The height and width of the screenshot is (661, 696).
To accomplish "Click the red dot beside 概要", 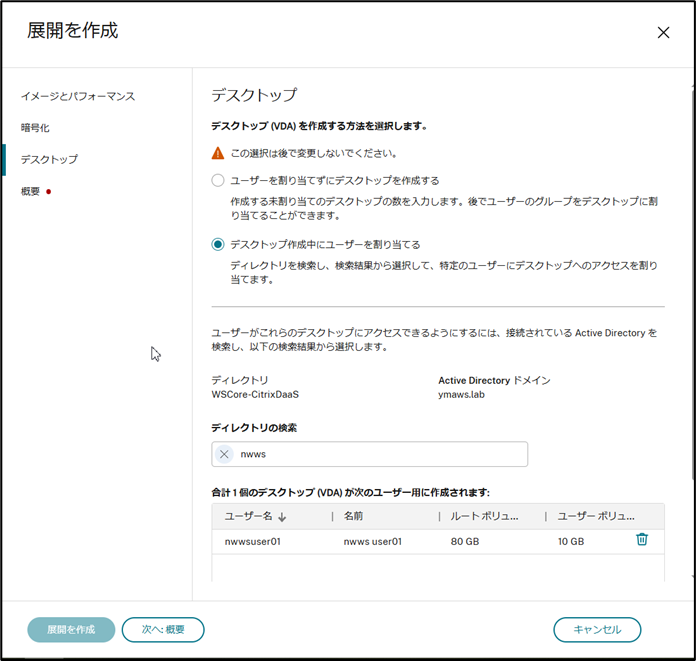I will [48, 192].
